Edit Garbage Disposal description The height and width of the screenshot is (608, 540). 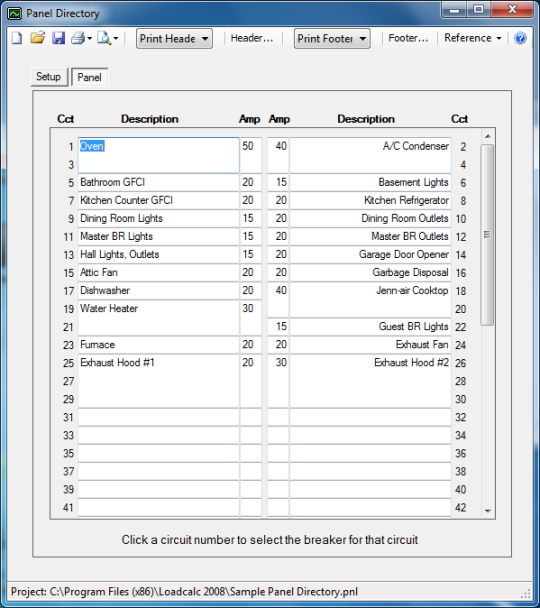[x=370, y=273]
